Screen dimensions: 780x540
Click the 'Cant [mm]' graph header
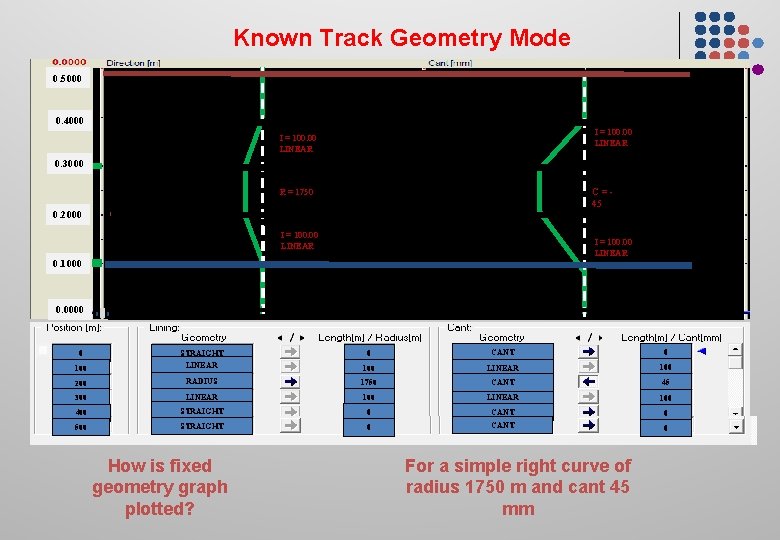pyautogui.click(x=450, y=63)
